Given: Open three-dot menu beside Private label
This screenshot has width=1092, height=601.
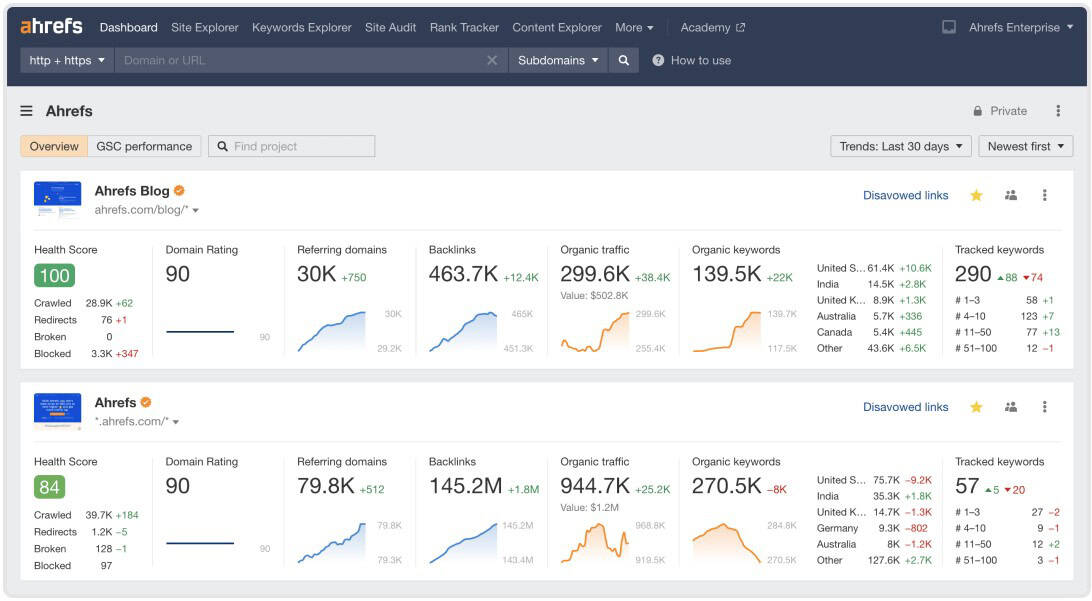Looking at the screenshot, I should pyautogui.click(x=1058, y=111).
